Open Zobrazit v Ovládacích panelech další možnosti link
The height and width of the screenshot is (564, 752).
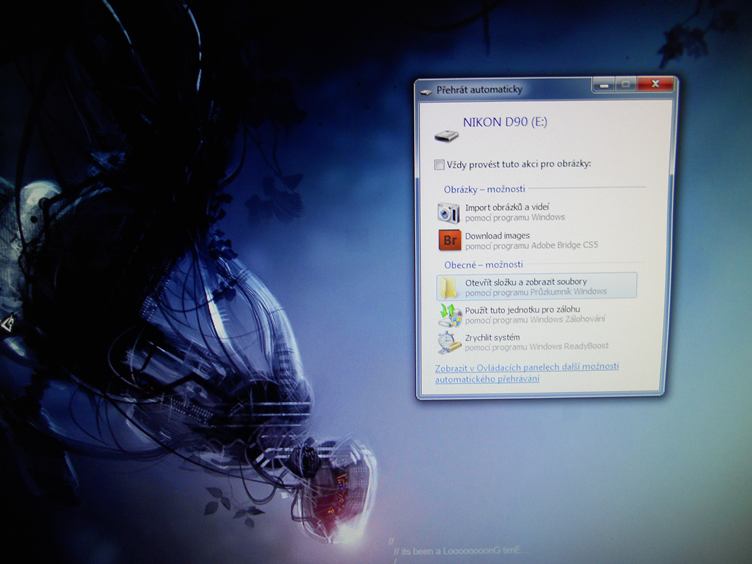tap(527, 373)
